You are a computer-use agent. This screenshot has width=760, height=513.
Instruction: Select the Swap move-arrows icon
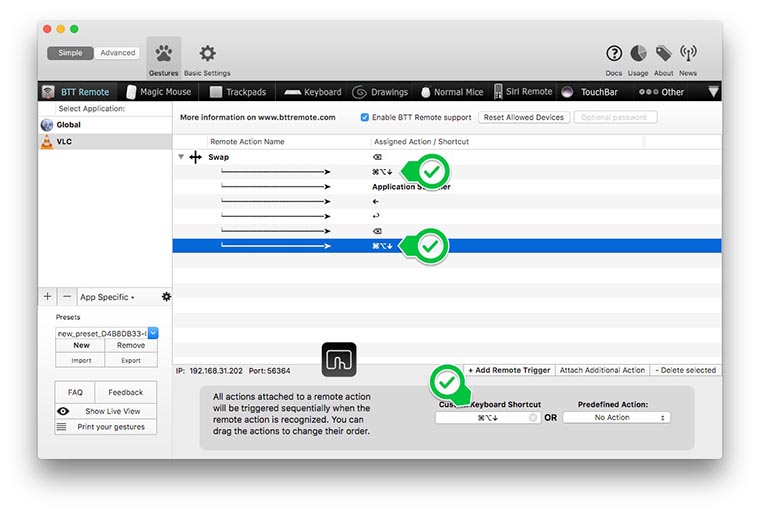pos(195,157)
